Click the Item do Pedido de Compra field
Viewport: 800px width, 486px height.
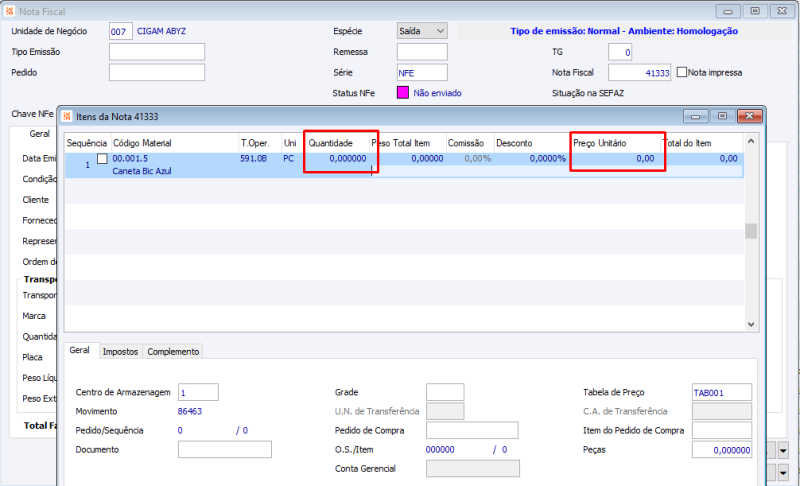pyautogui.click(x=721, y=430)
